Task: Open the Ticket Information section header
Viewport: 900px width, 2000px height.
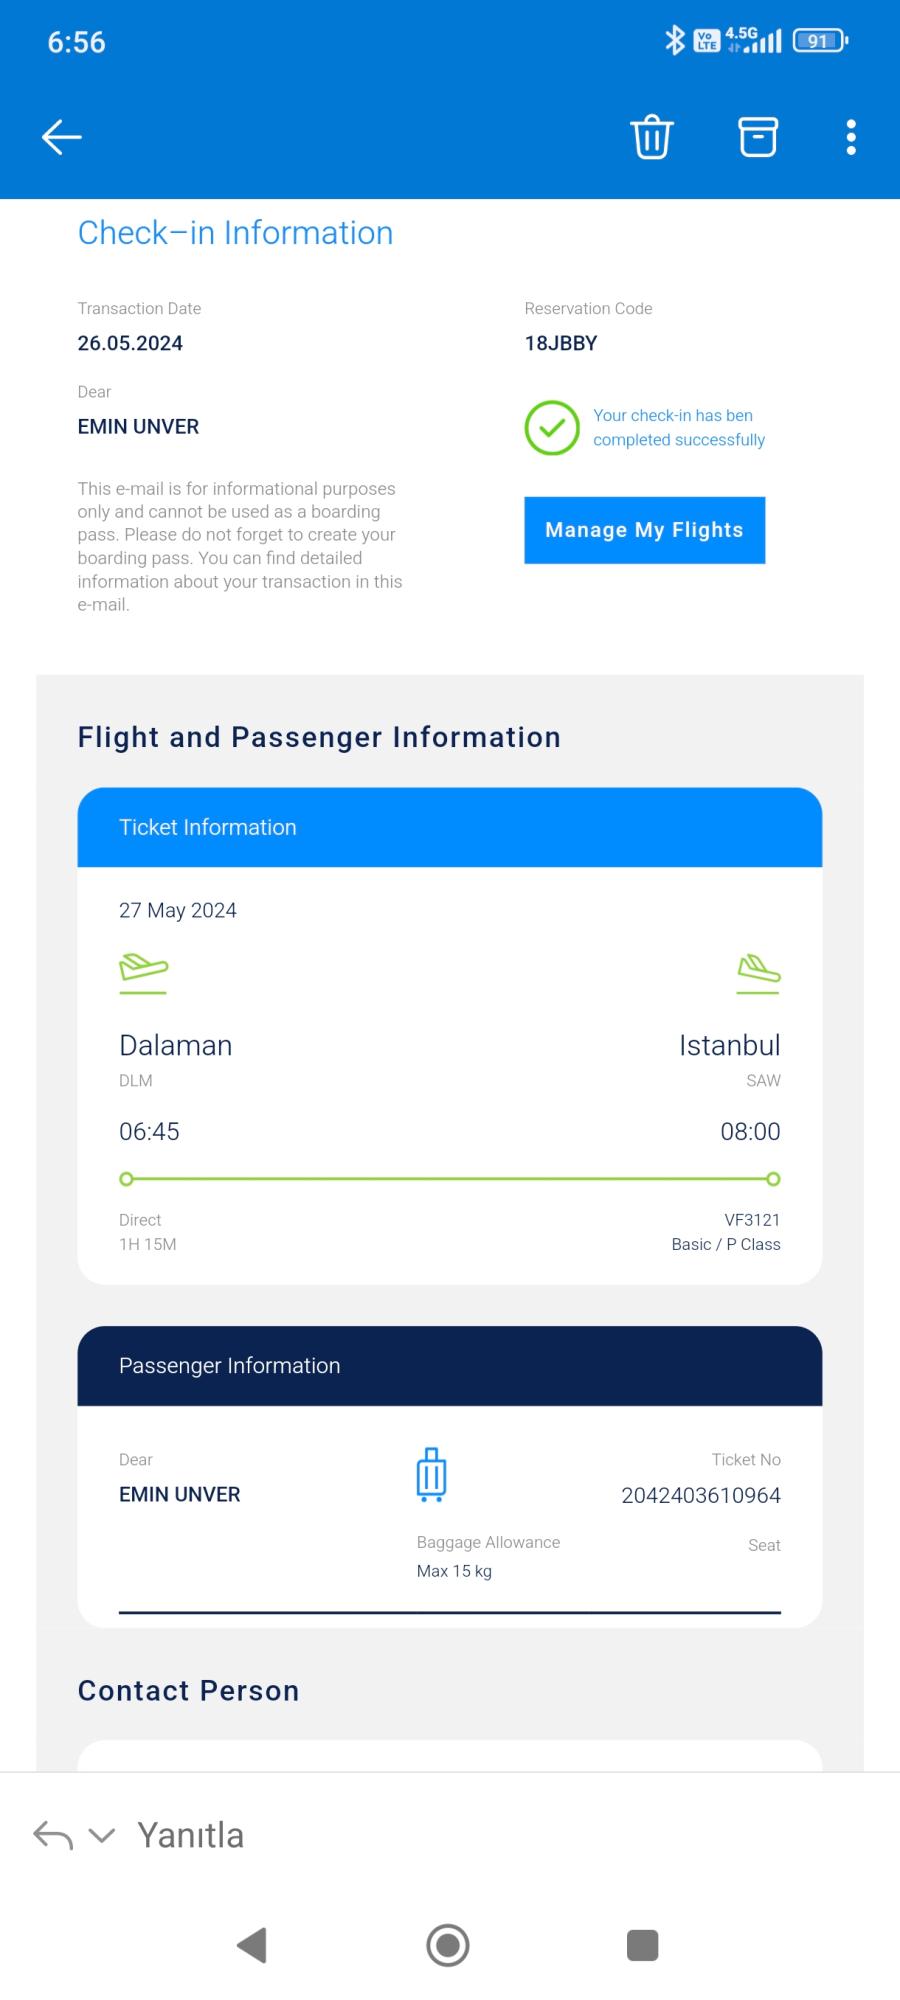Action: [207, 827]
